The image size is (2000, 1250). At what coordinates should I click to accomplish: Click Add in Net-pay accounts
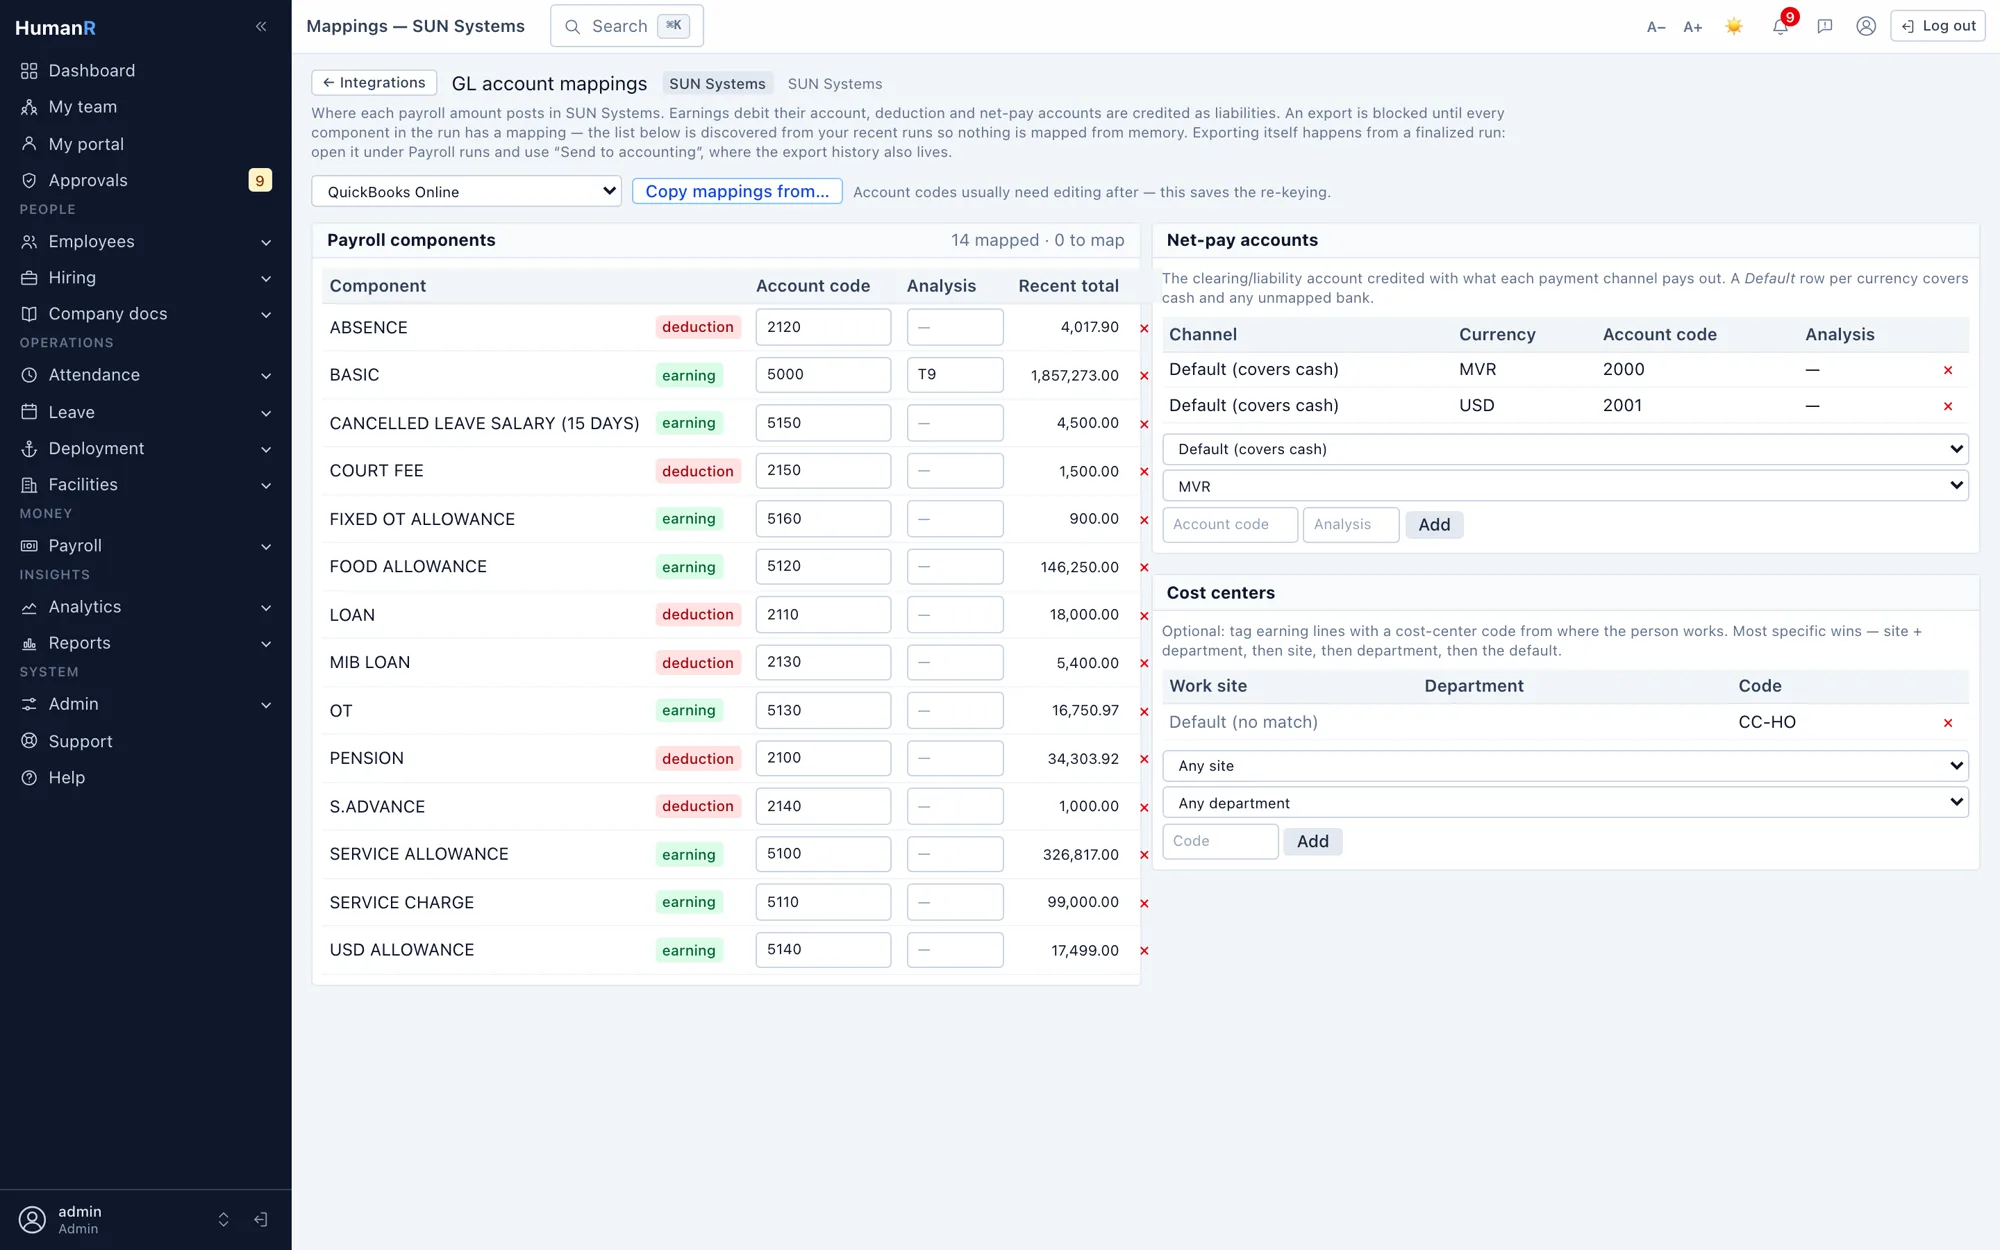click(x=1434, y=525)
